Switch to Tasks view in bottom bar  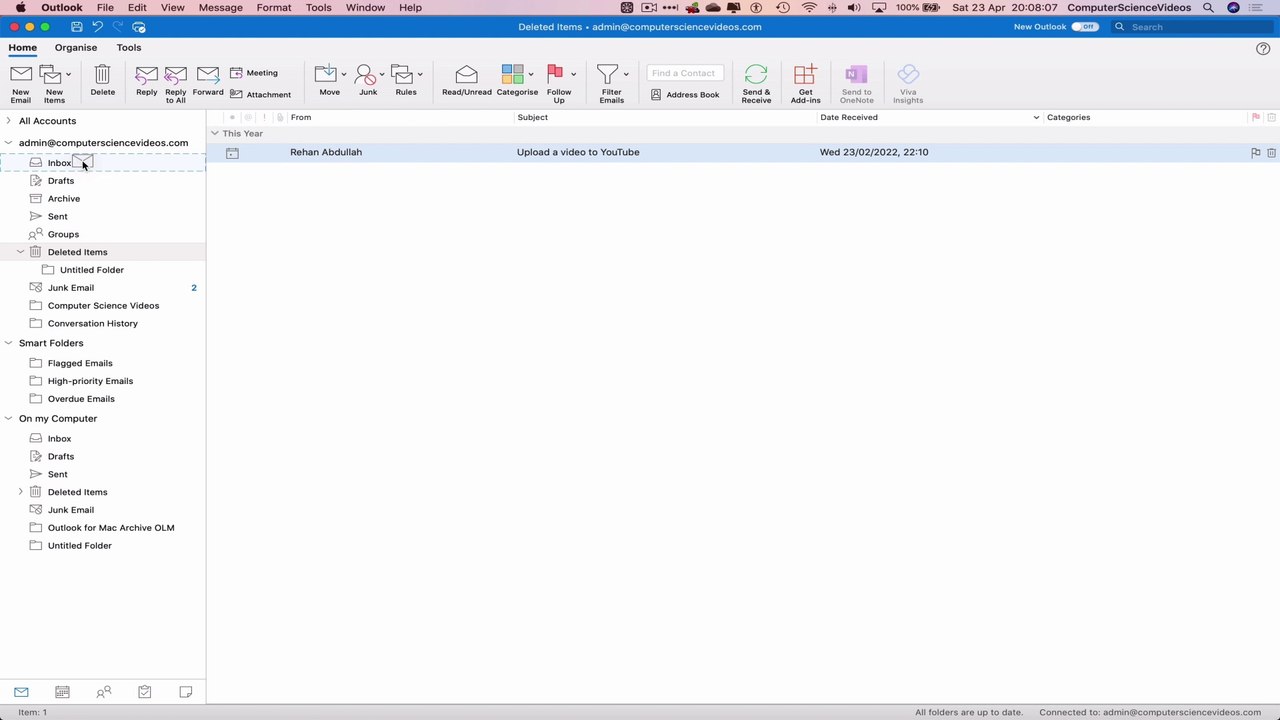(144, 692)
